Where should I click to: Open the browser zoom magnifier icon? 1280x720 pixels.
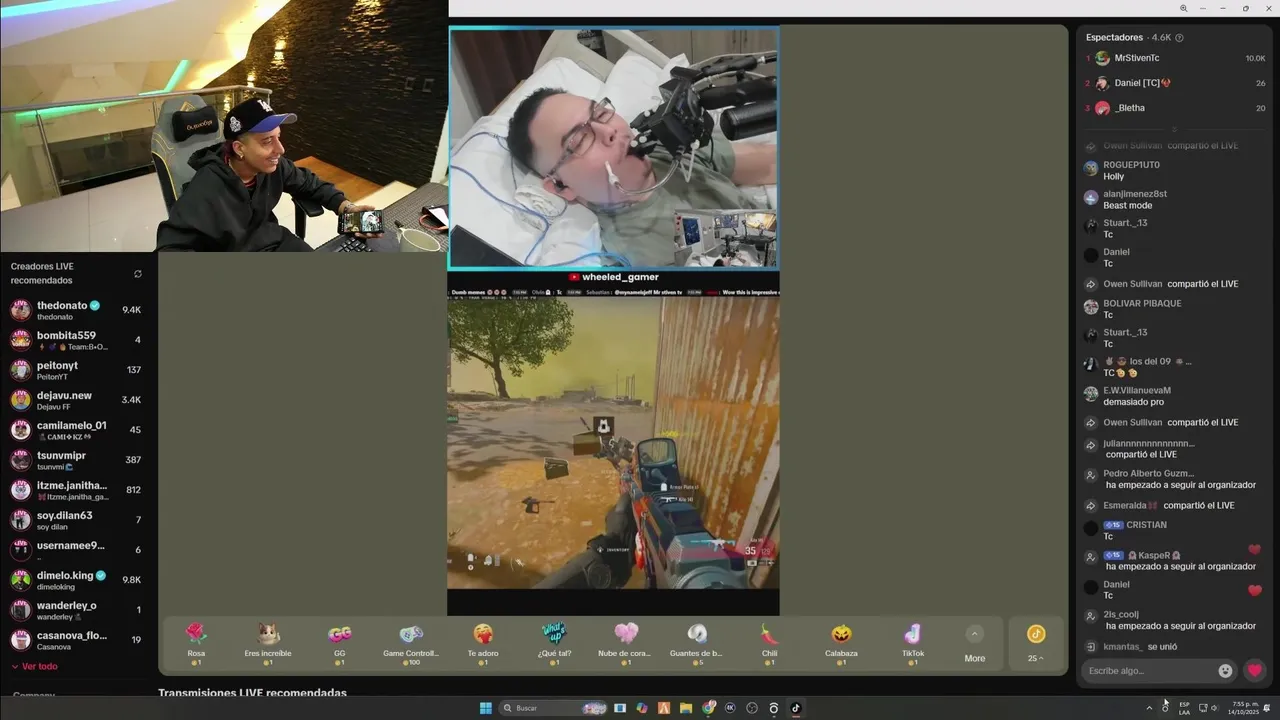1183,8
